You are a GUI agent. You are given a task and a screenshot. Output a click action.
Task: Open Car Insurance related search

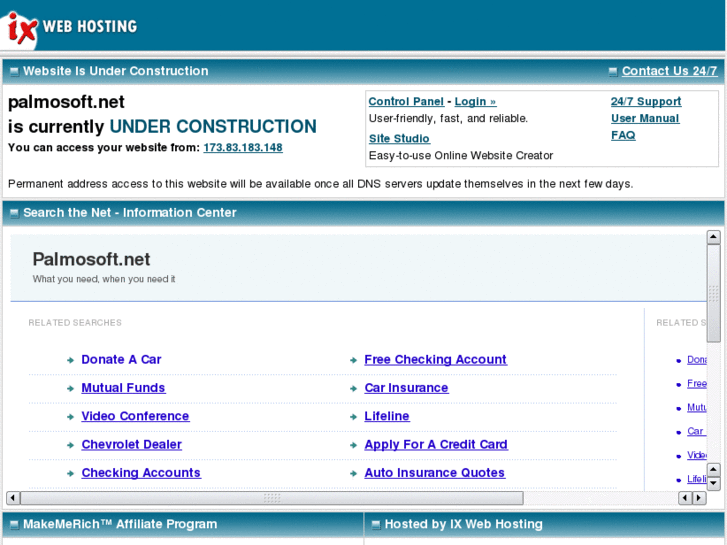[406, 388]
